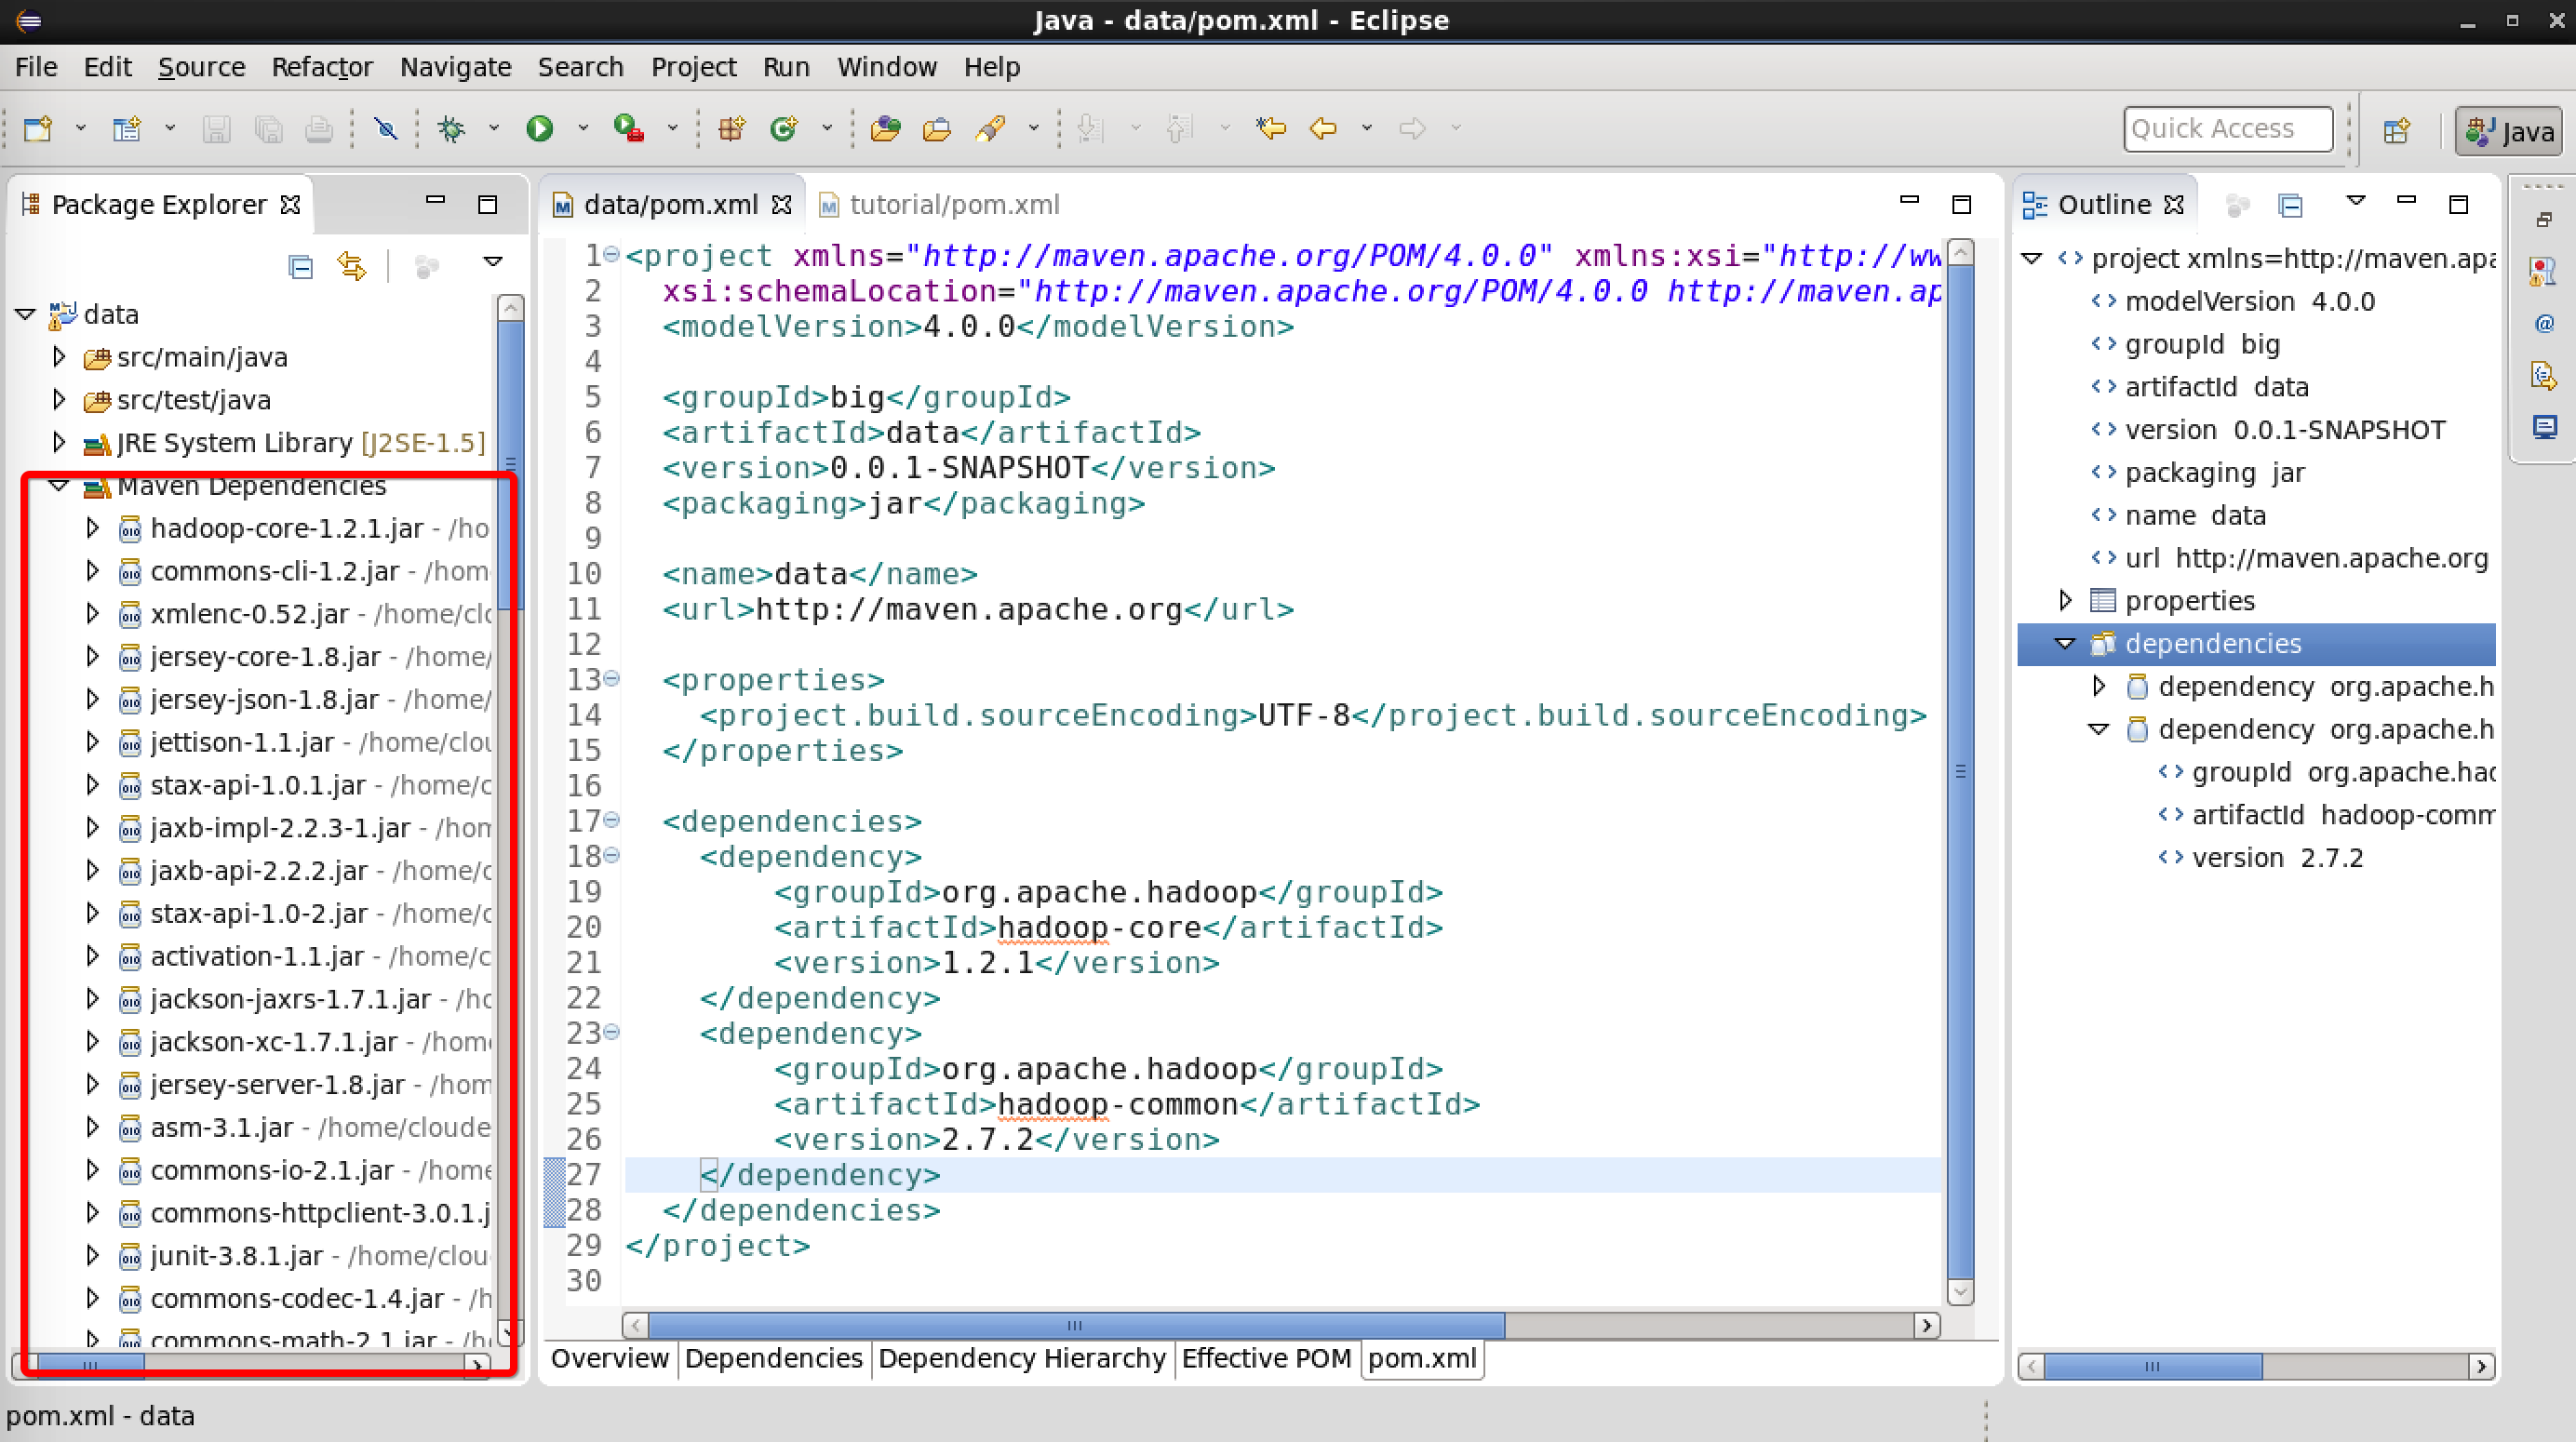Click the editor horizontal scrollbar thumb
This screenshot has height=1442, width=2576.
(x=1075, y=1325)
